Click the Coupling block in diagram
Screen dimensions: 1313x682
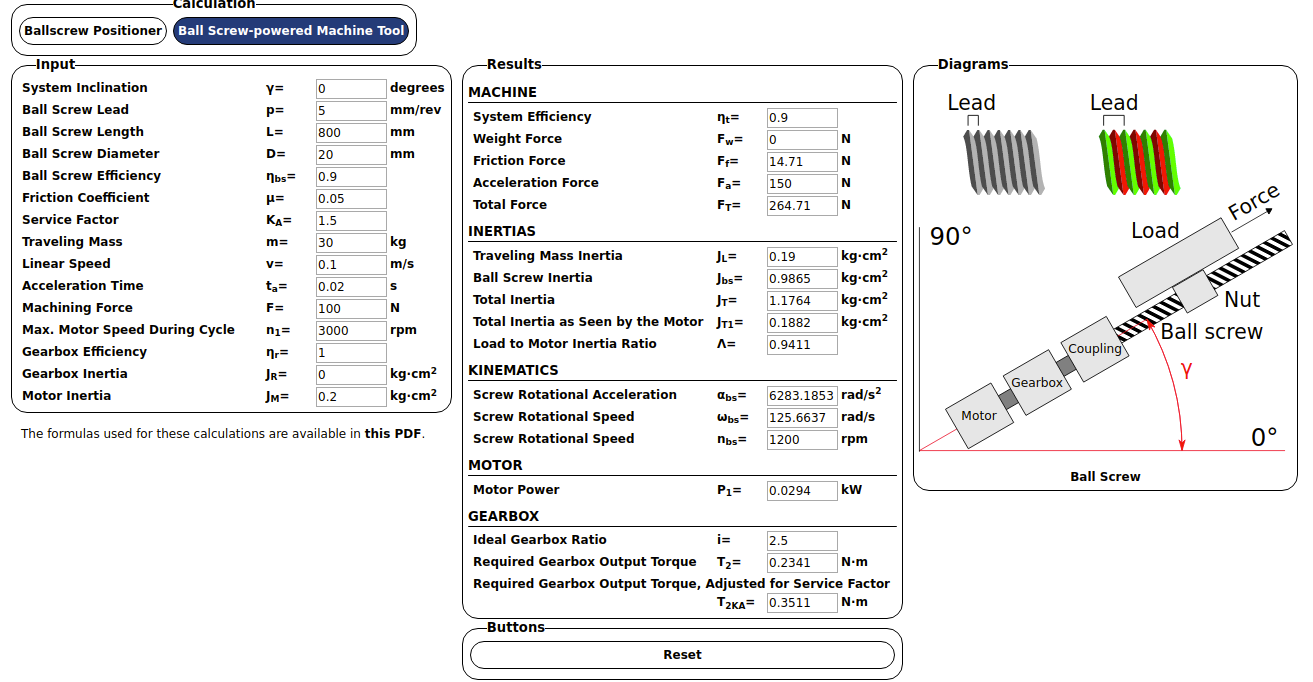coord(1095,349)
